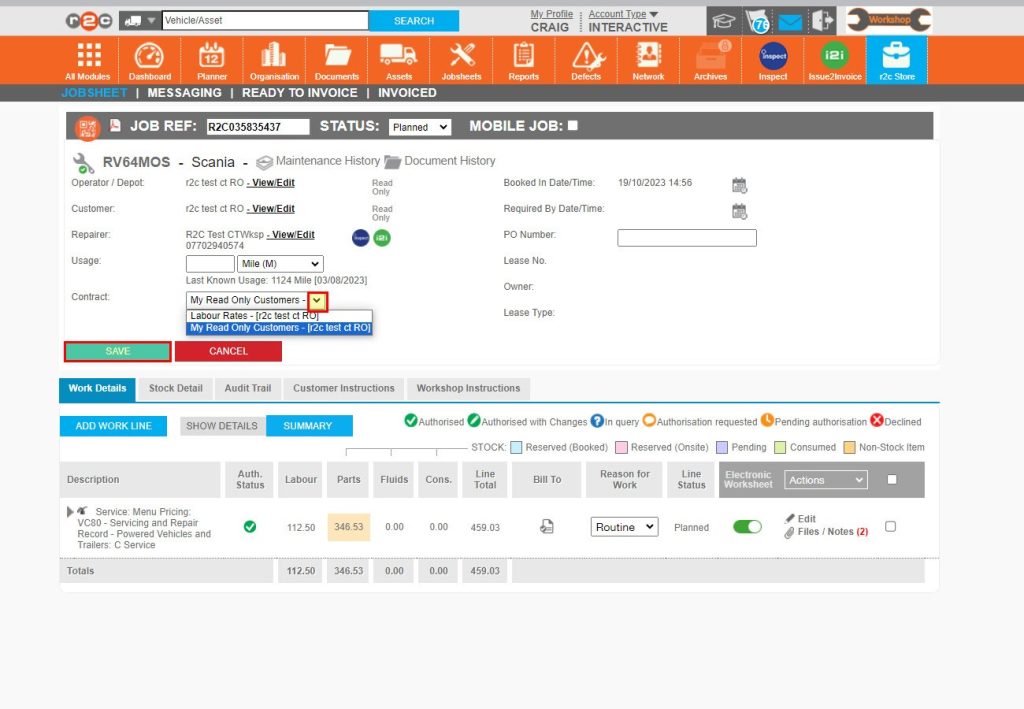Click the notifications icon showing 76
The width and height of the screenshot is (1024, 709).
[x=756, y=22]
